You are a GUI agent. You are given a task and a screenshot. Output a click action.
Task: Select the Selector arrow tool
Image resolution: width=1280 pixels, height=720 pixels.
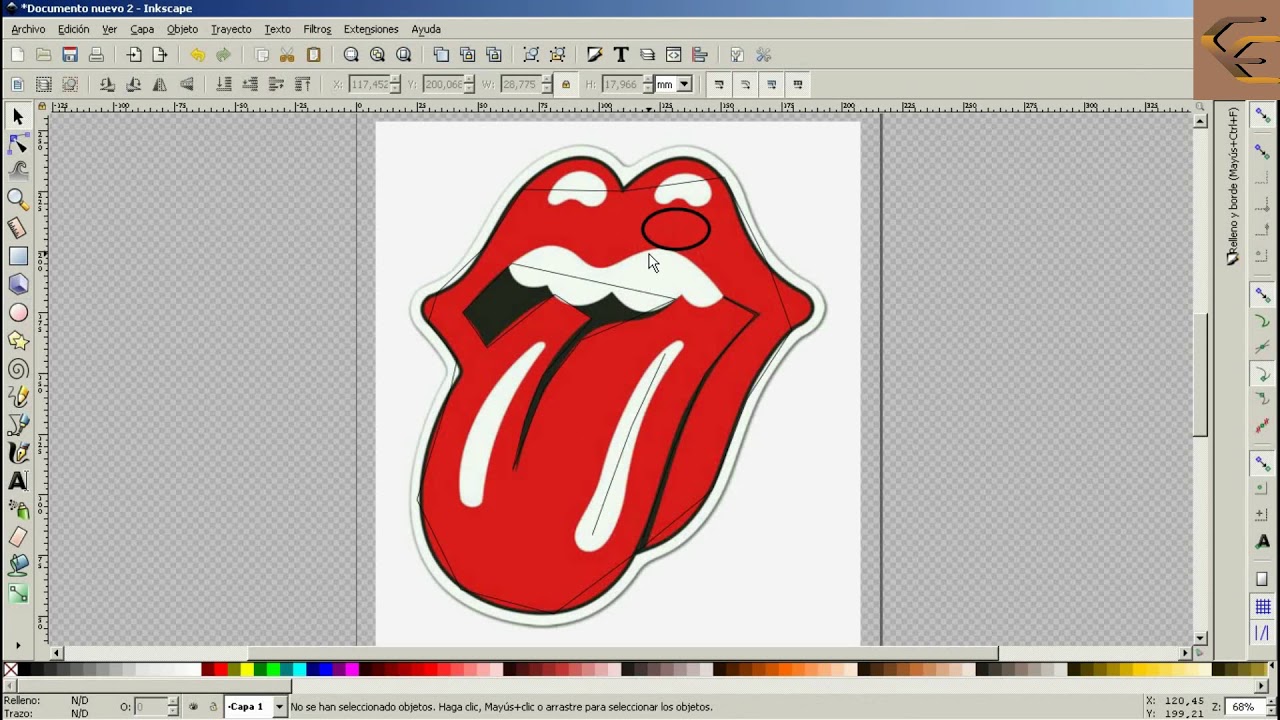click(18, 117)
